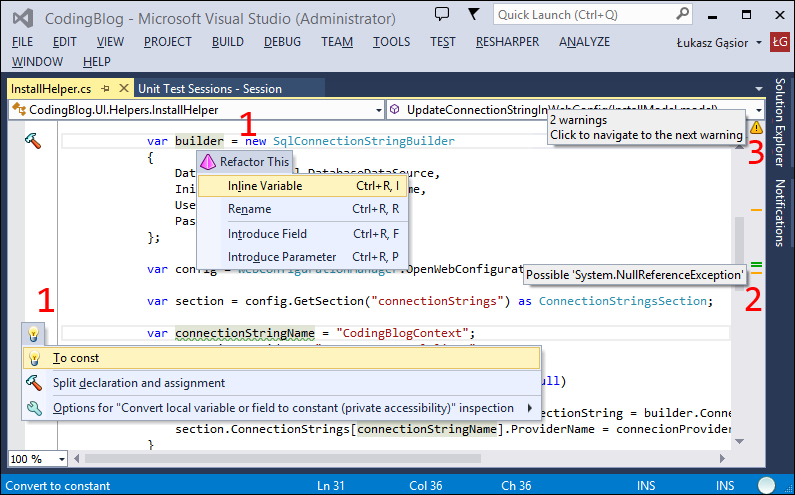Viewport: 795px width, 495px height.
Task: Select Introduce Parameter refactoring
Action: point(302,257)
